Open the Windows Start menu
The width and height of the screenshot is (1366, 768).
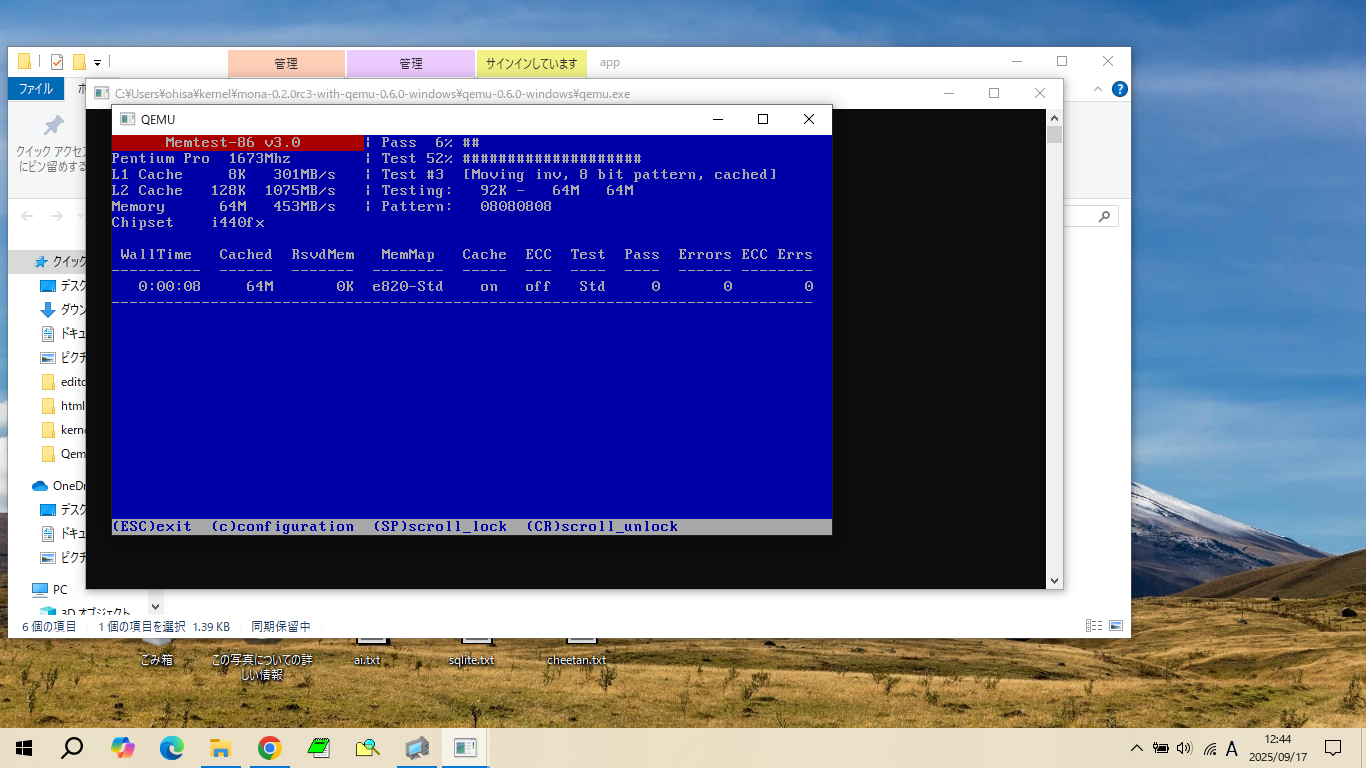(24, 748)
